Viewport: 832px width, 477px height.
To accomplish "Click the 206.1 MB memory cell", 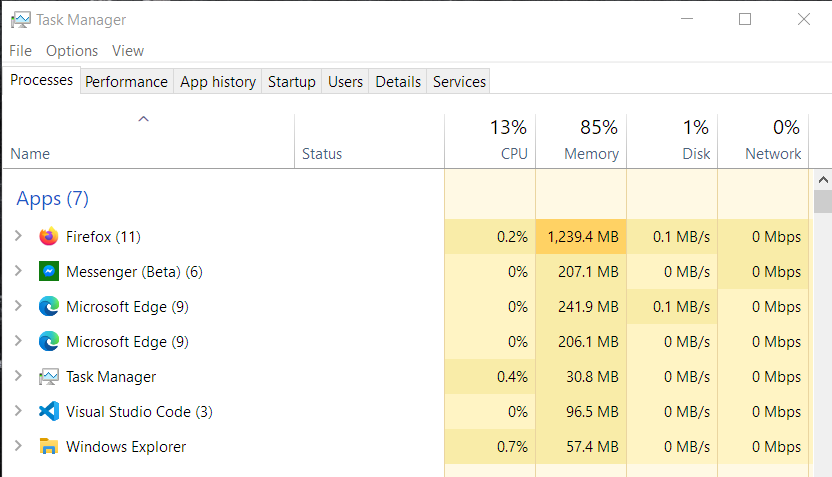I will pos(581,342).
